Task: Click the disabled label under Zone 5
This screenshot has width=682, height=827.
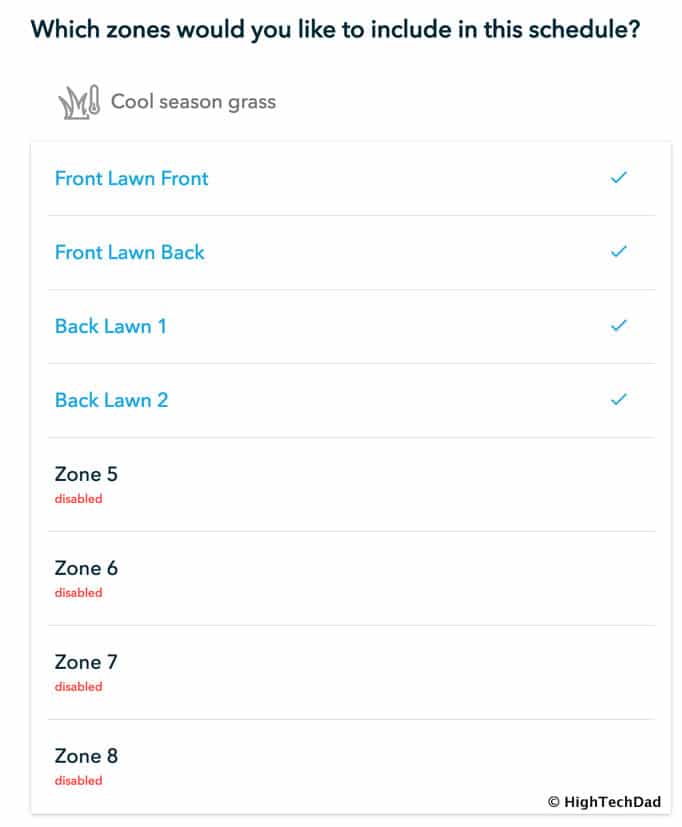Action: [78, 499]
